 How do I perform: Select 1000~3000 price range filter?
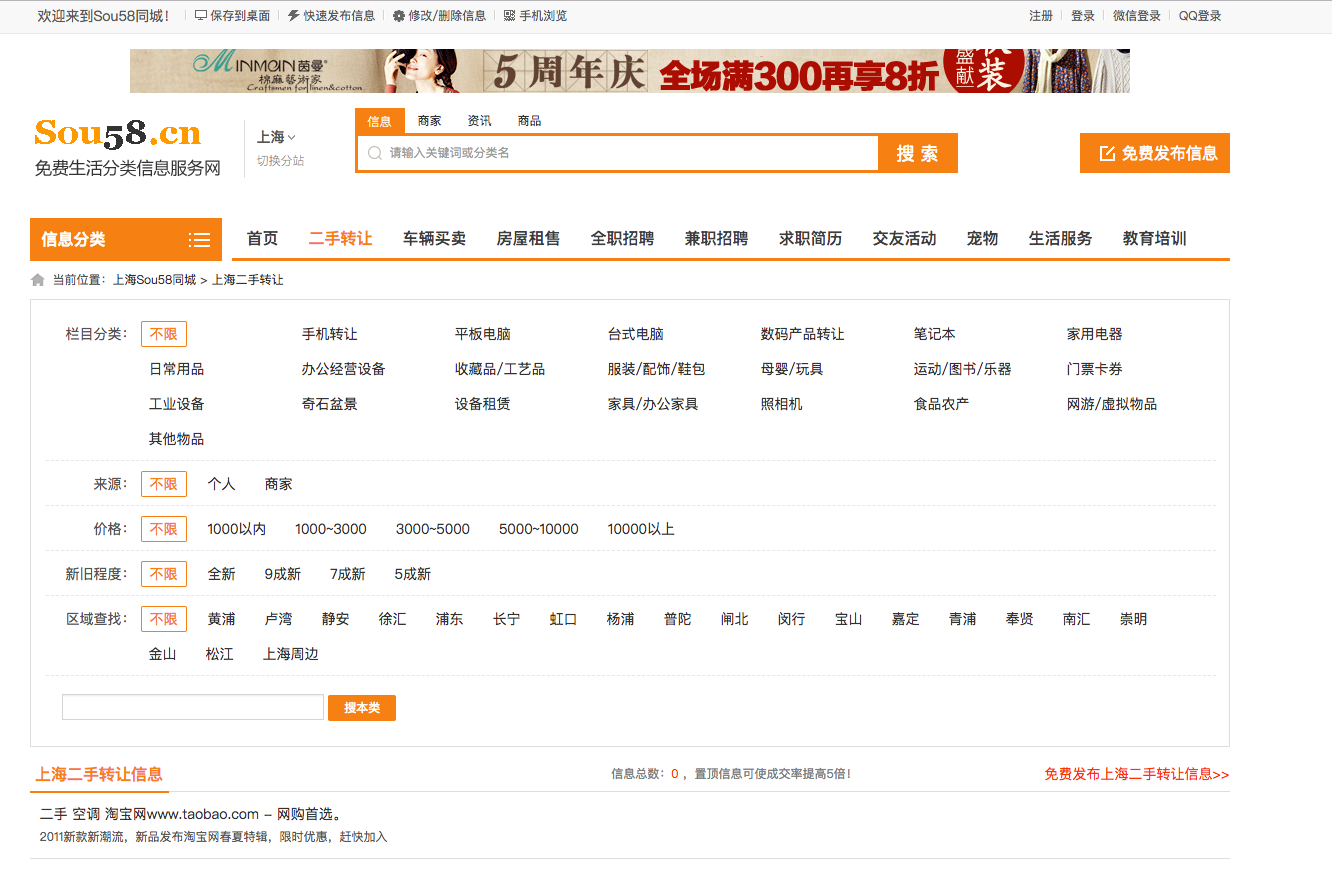[x=330, y=529]
